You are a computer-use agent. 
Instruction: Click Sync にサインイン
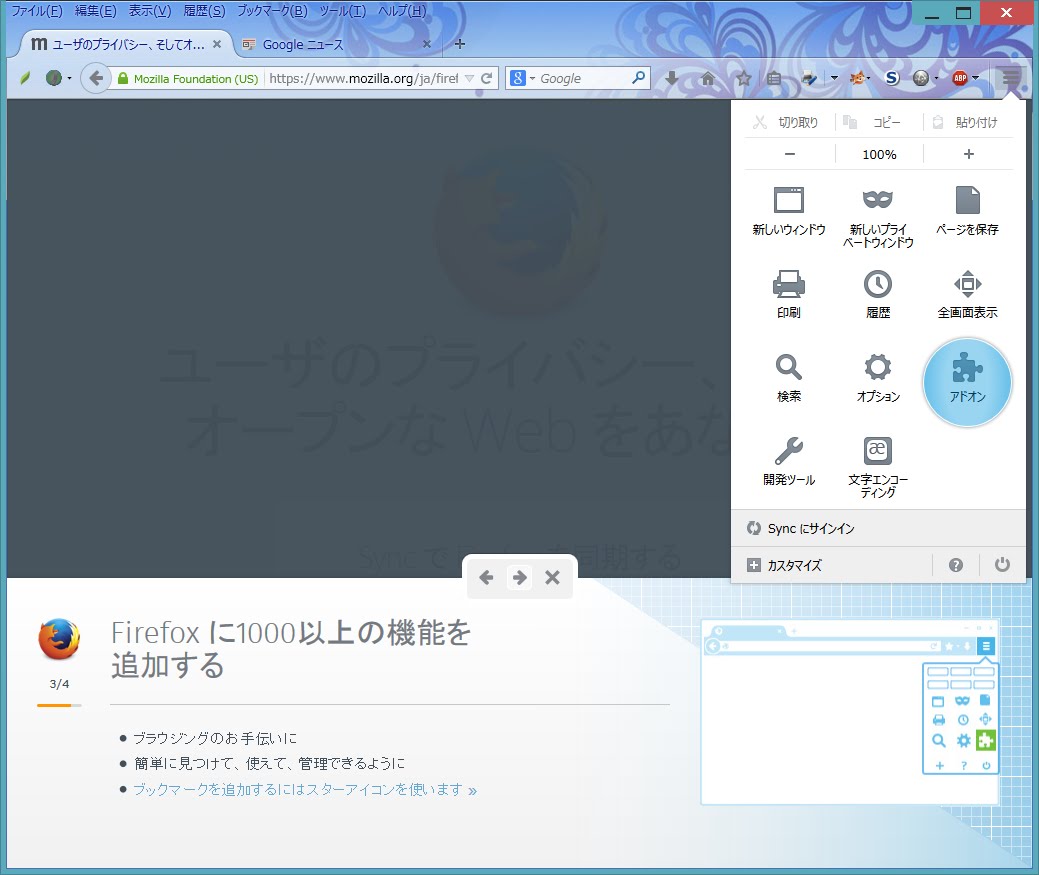(x=878, y=528)
